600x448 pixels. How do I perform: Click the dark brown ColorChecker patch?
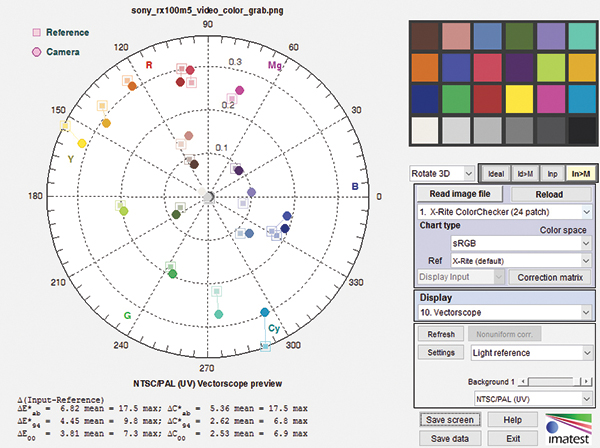coord(425,36)
